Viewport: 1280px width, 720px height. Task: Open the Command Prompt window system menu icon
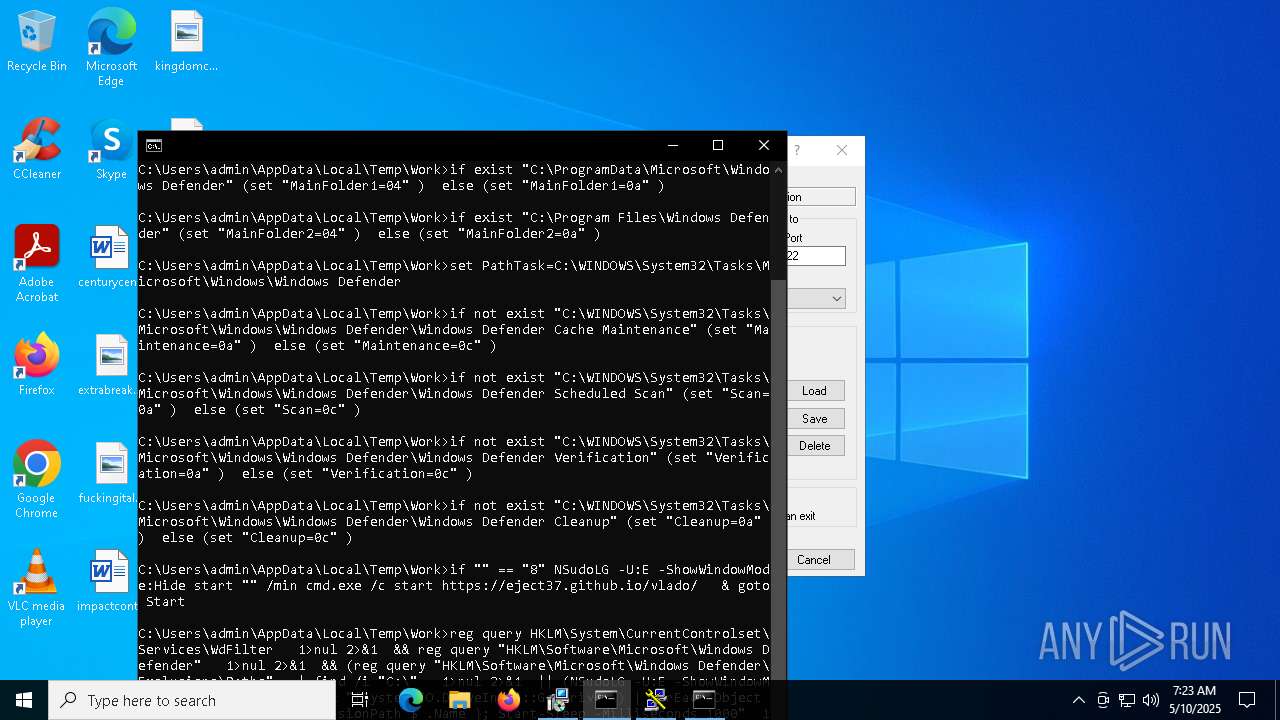click(153, 146)
